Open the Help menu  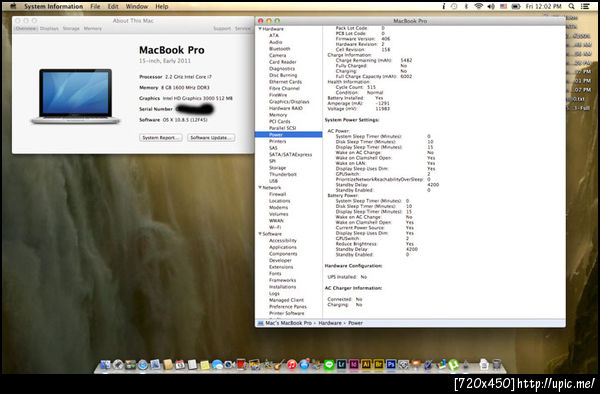(x=162, y=6)
